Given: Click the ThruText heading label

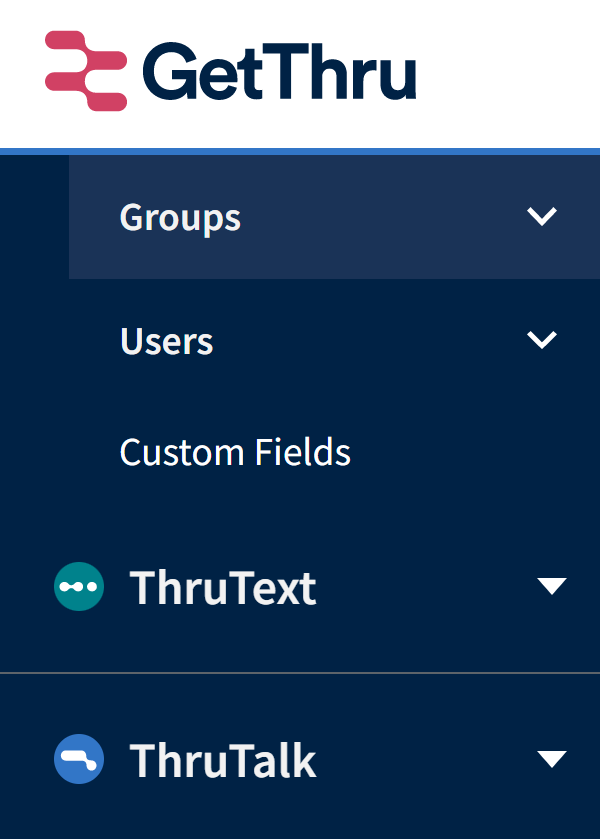Looking at the screenshot, I should 223,588.
